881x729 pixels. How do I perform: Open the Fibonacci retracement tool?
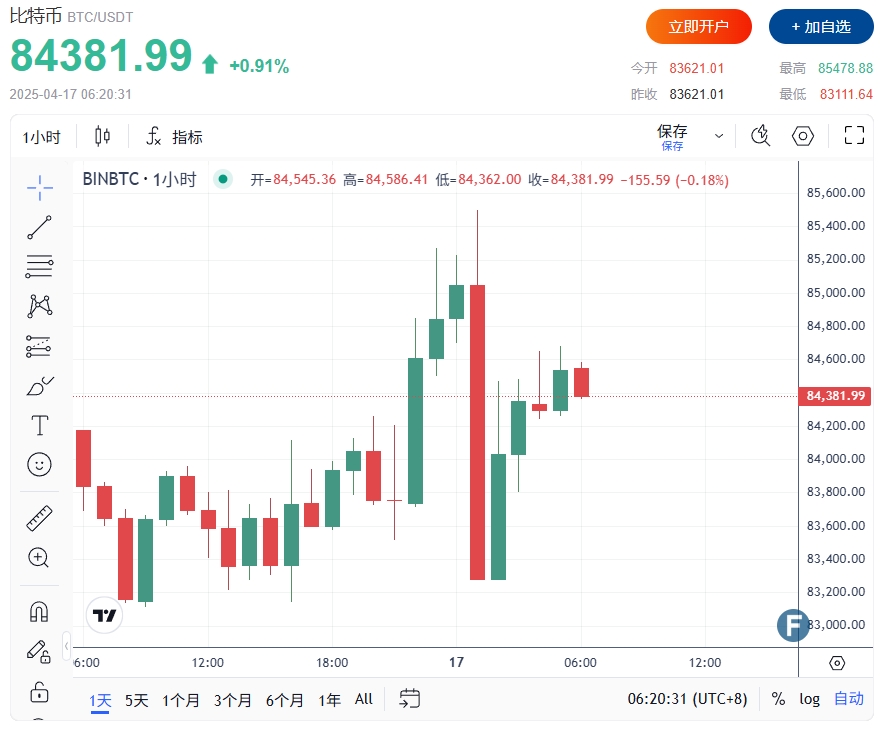pos(39,266)
